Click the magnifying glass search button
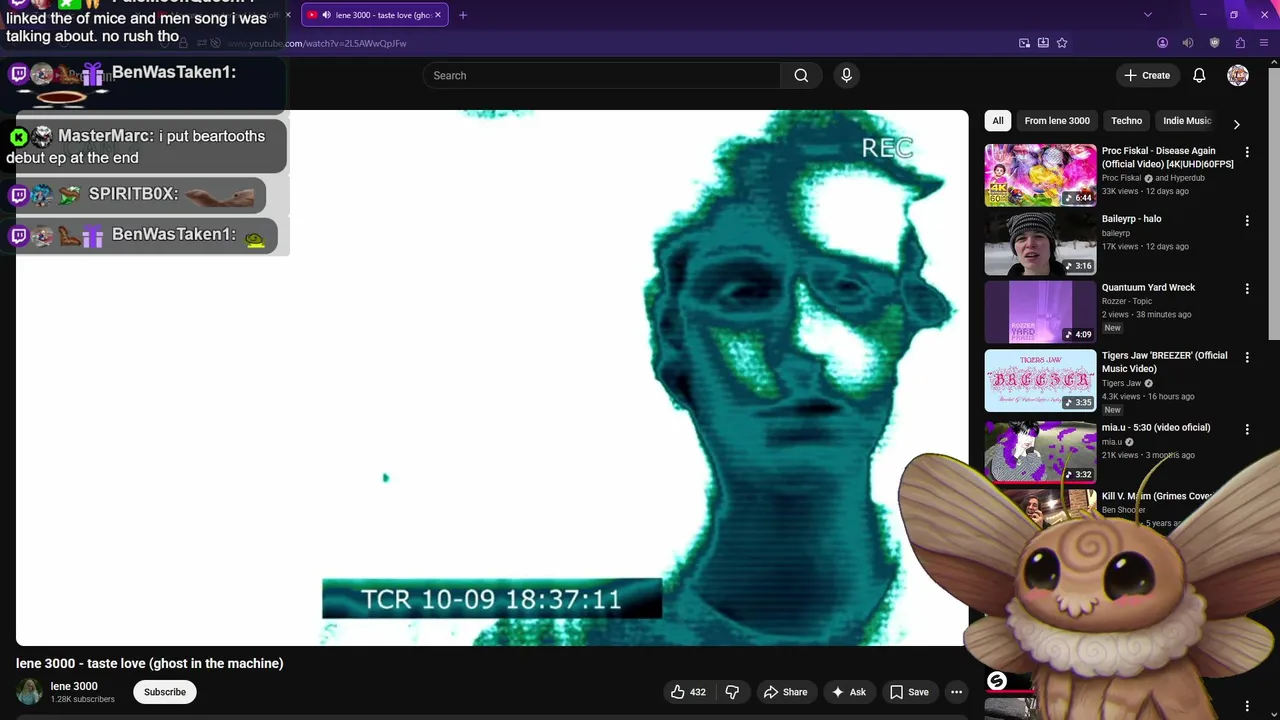The height and width of the screenshot is (720, 1280). (801, 75)
